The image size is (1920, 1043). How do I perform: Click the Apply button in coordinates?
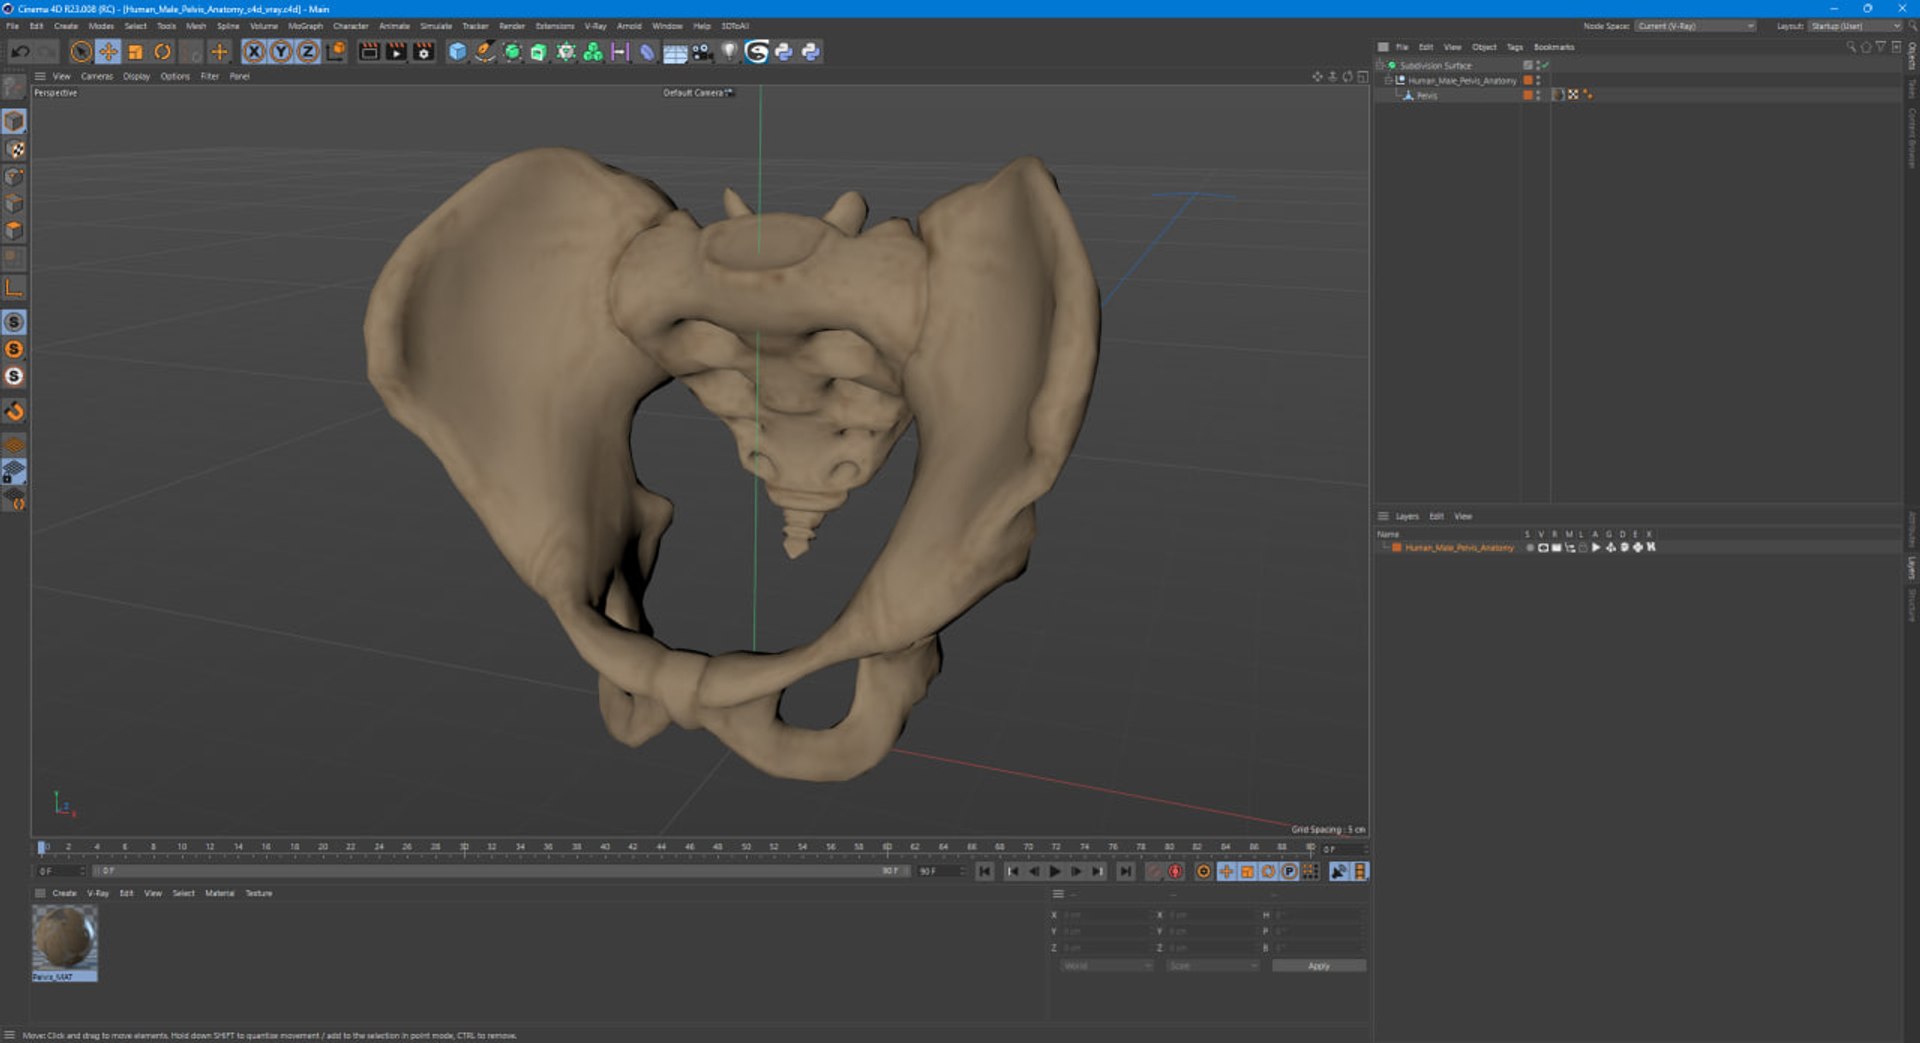[1319, 966]
